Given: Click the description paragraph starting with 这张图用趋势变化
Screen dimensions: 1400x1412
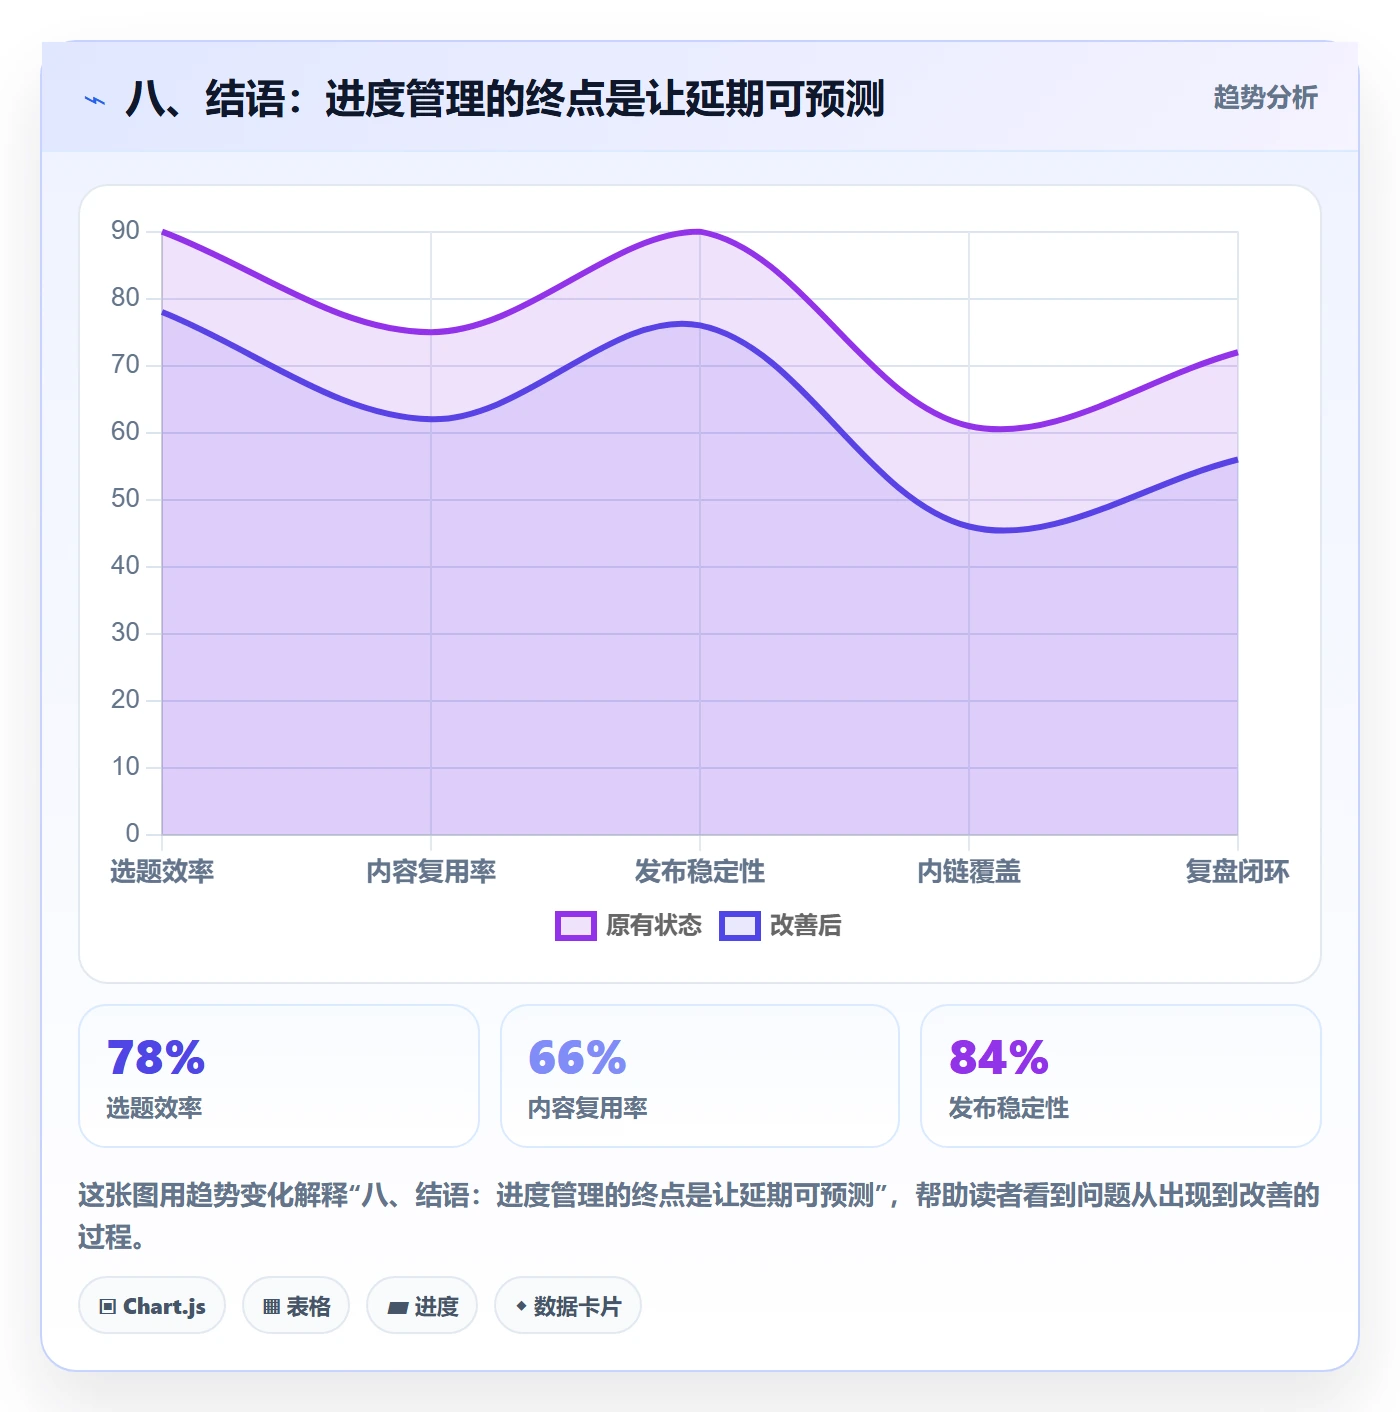Looking at the screenshot, I should 699,1216.
